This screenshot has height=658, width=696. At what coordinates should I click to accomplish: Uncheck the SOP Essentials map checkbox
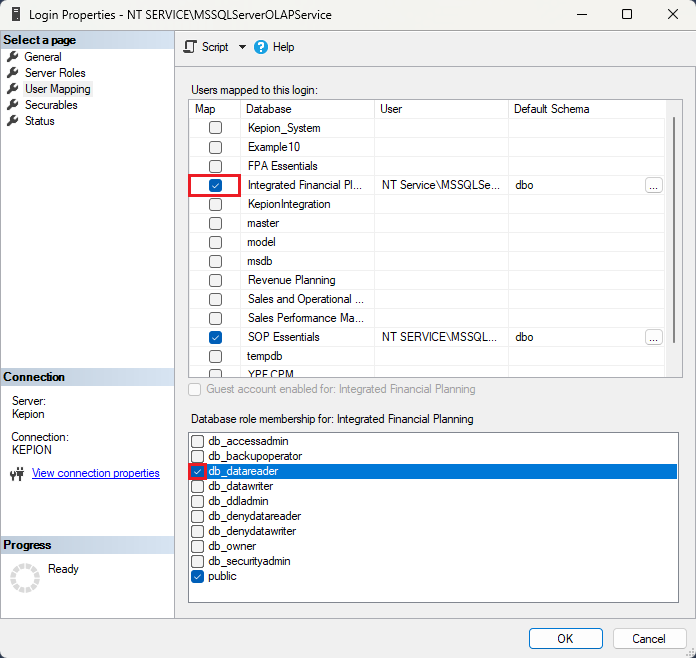pos(215,337)
